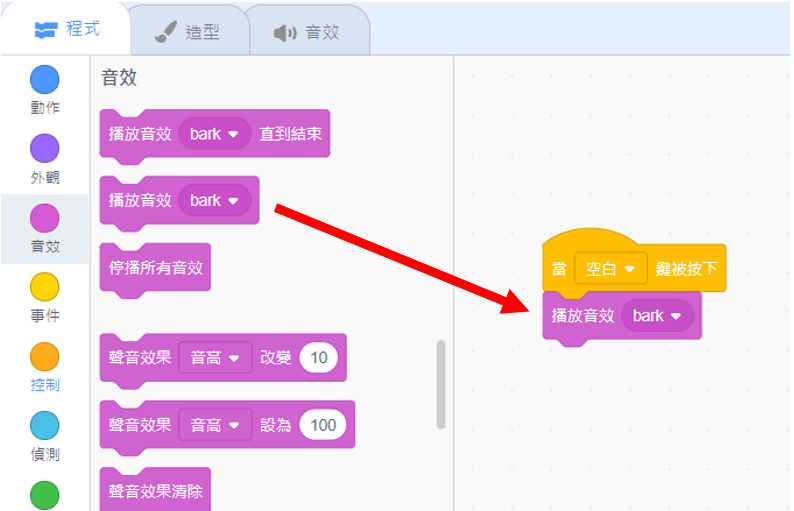Screen dimensions: 794x511
Task: Open the 造型 costumes tab
Action: (189, 30)
